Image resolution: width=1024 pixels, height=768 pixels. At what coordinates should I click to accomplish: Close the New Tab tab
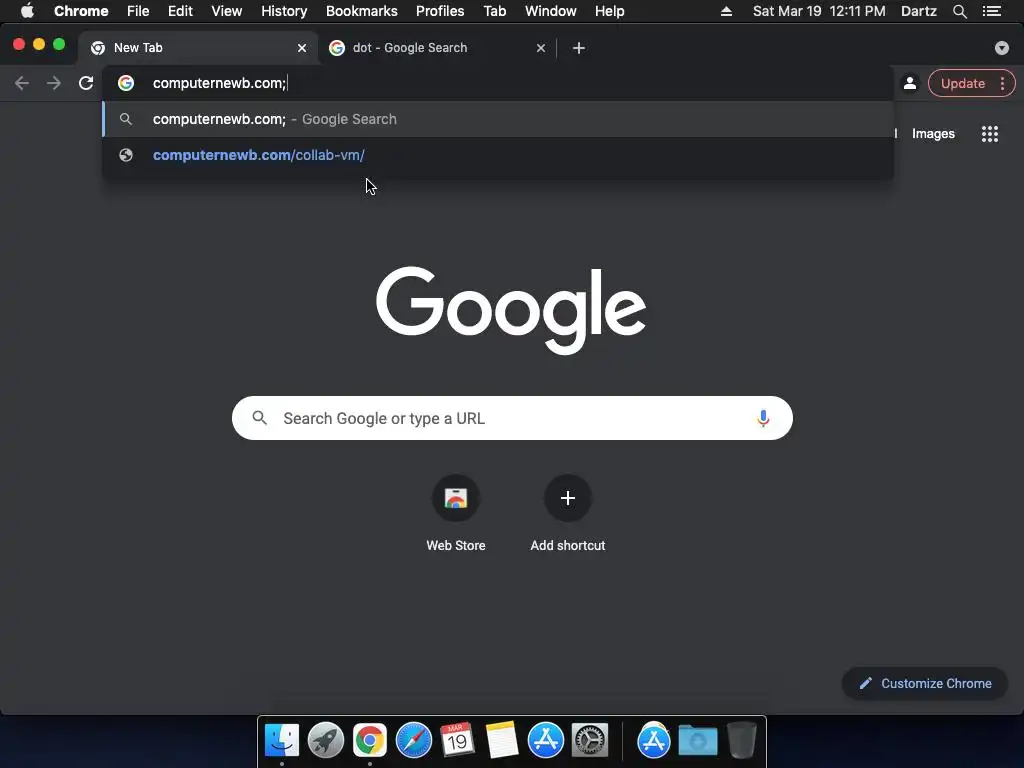(x=302, y=48)
